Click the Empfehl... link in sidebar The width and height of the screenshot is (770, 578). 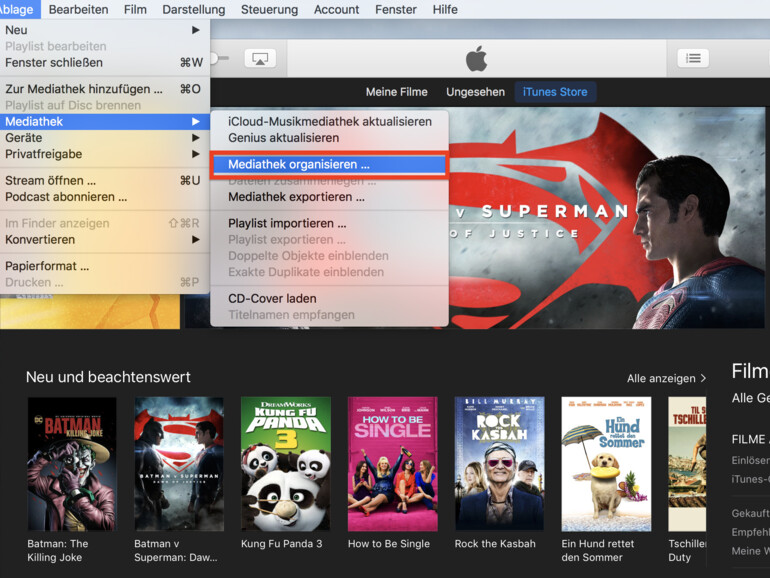pyautogui.click(x=750, y=532)
